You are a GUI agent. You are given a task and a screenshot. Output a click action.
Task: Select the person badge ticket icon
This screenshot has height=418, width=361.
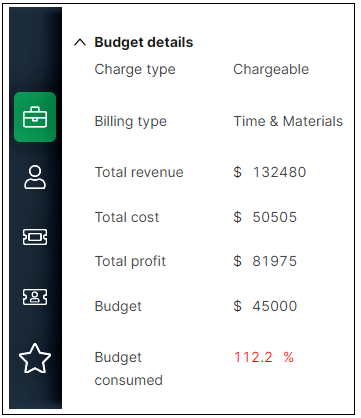point(35,297)
